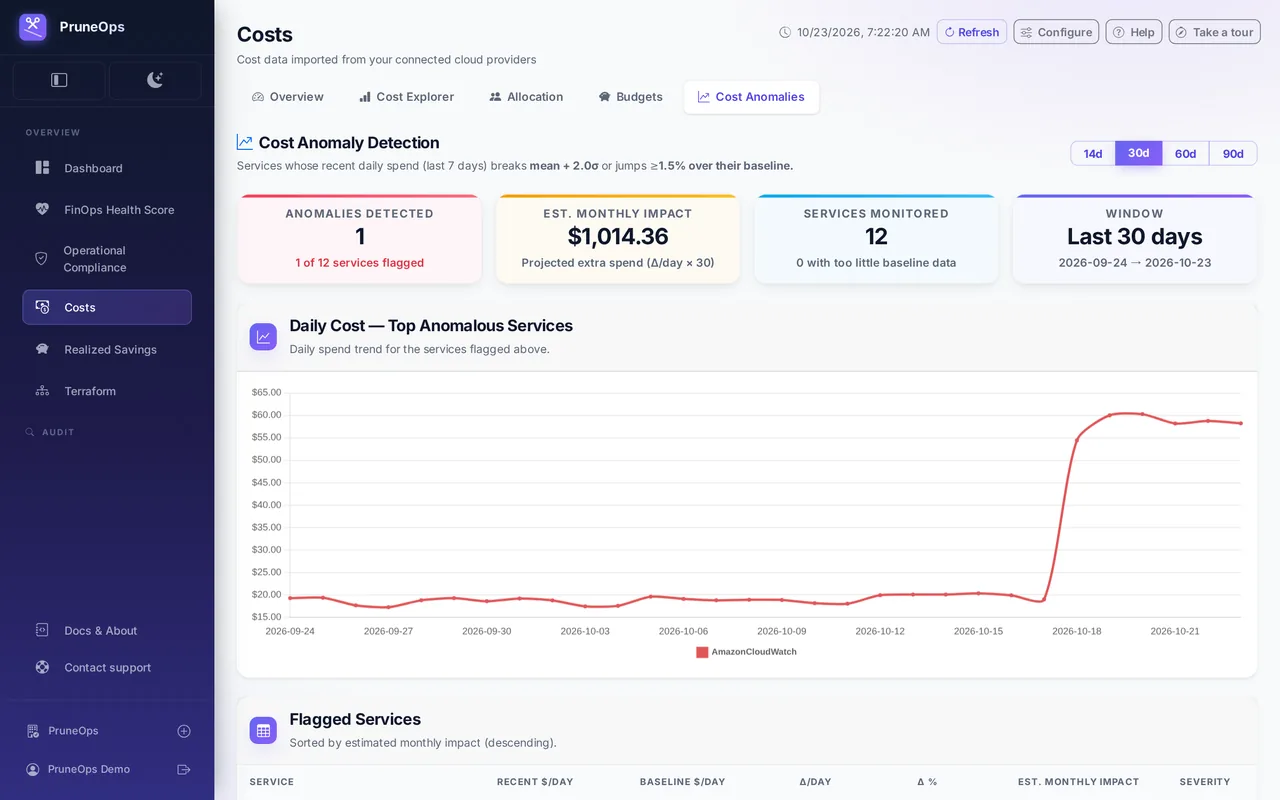Switch to the Cost Explorer tab
Viewport: 1280px width, 800px height.
tap(406, 97)
